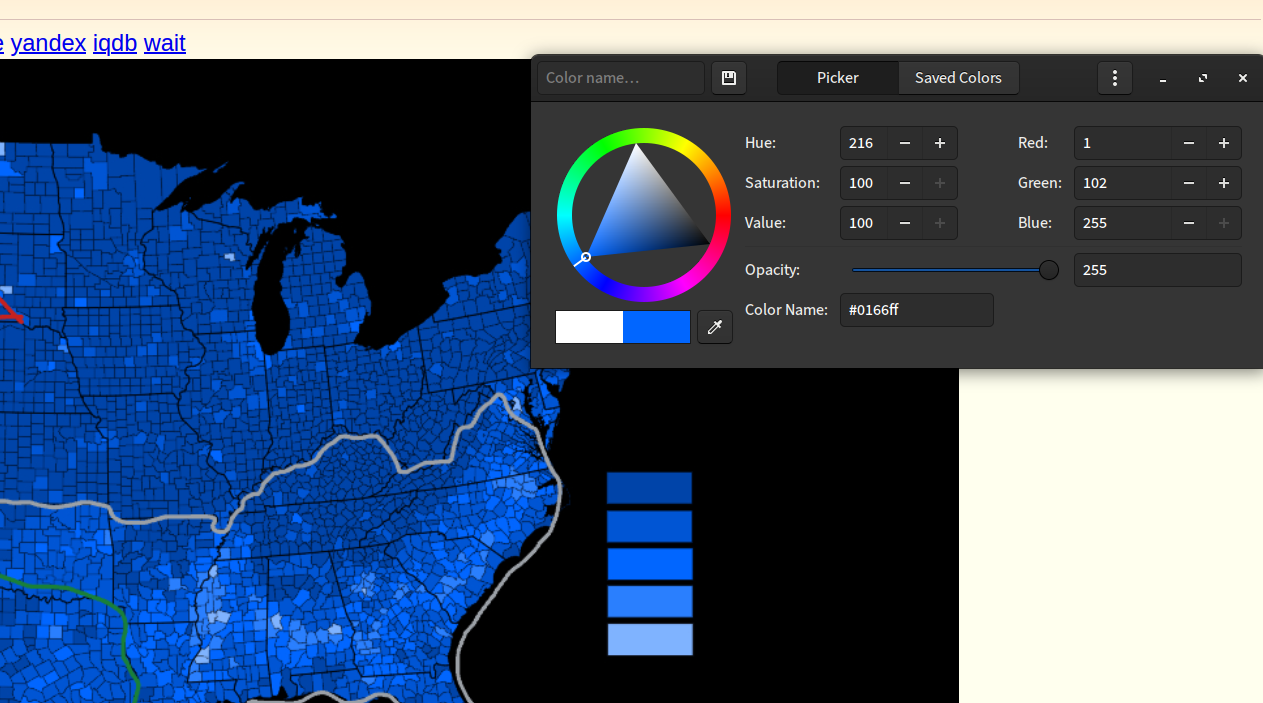Click the Hue value field showing 216
The height and width of the screenshot is (703, 1263).
(x=864, y=143)
